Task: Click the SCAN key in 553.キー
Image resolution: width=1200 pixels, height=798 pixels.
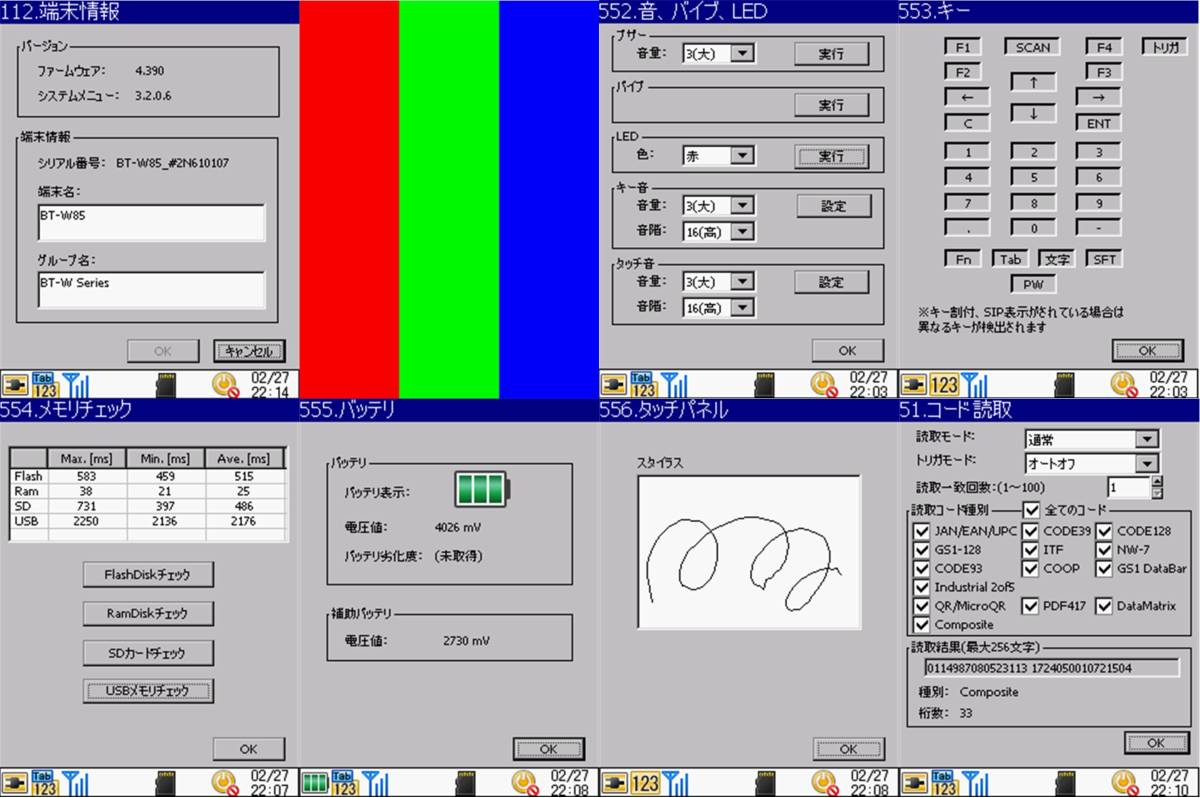Action: tap(1033, 47)
